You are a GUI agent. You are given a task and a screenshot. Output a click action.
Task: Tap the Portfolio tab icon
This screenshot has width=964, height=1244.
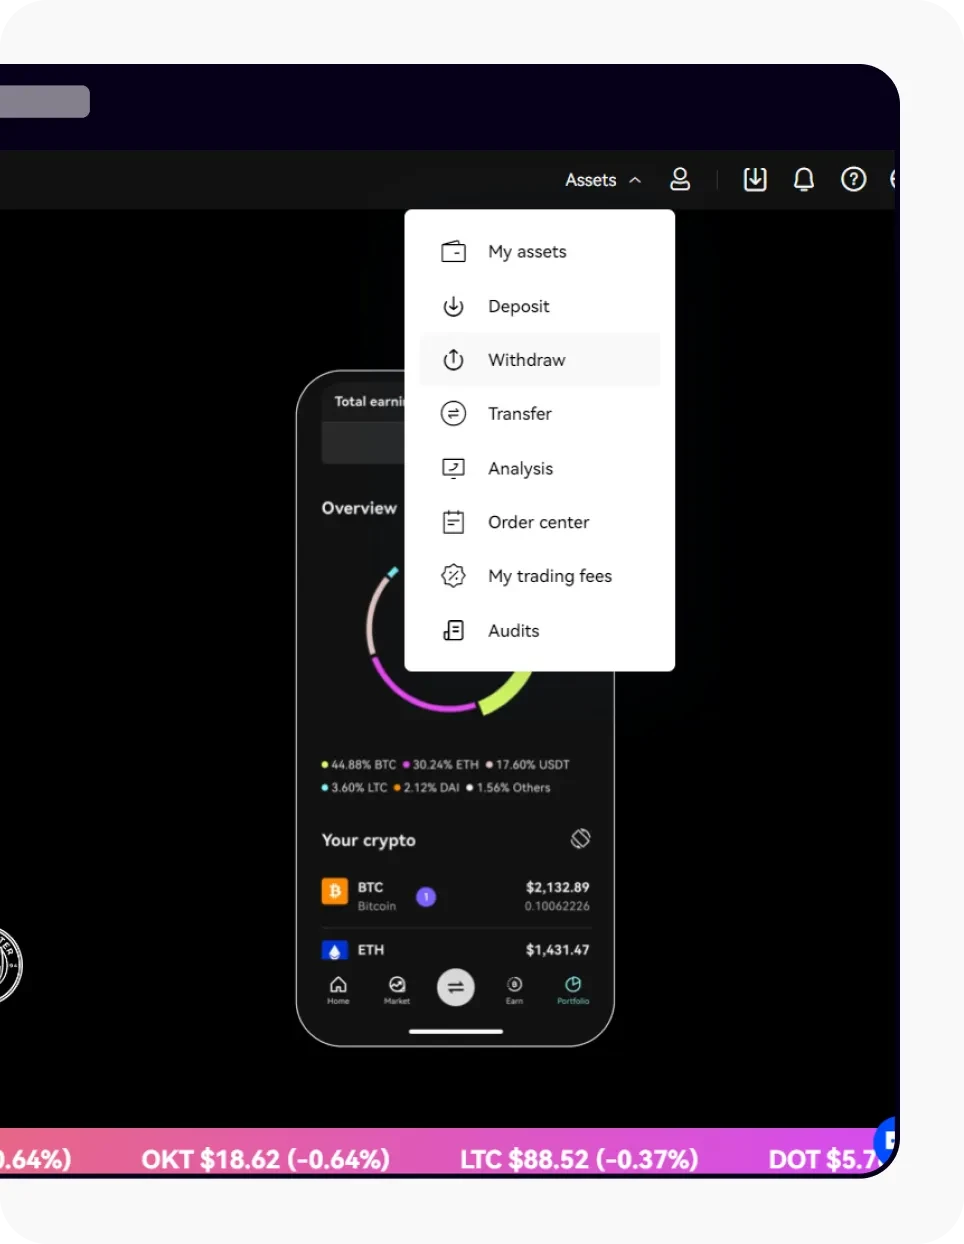click(573, 989)
